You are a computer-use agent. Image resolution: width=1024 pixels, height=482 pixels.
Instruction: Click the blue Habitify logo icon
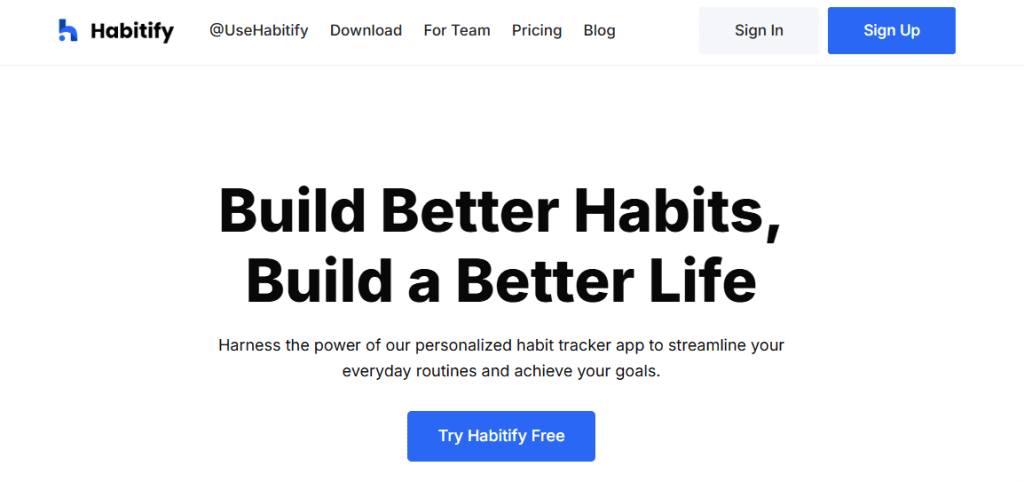pos(67,31)
